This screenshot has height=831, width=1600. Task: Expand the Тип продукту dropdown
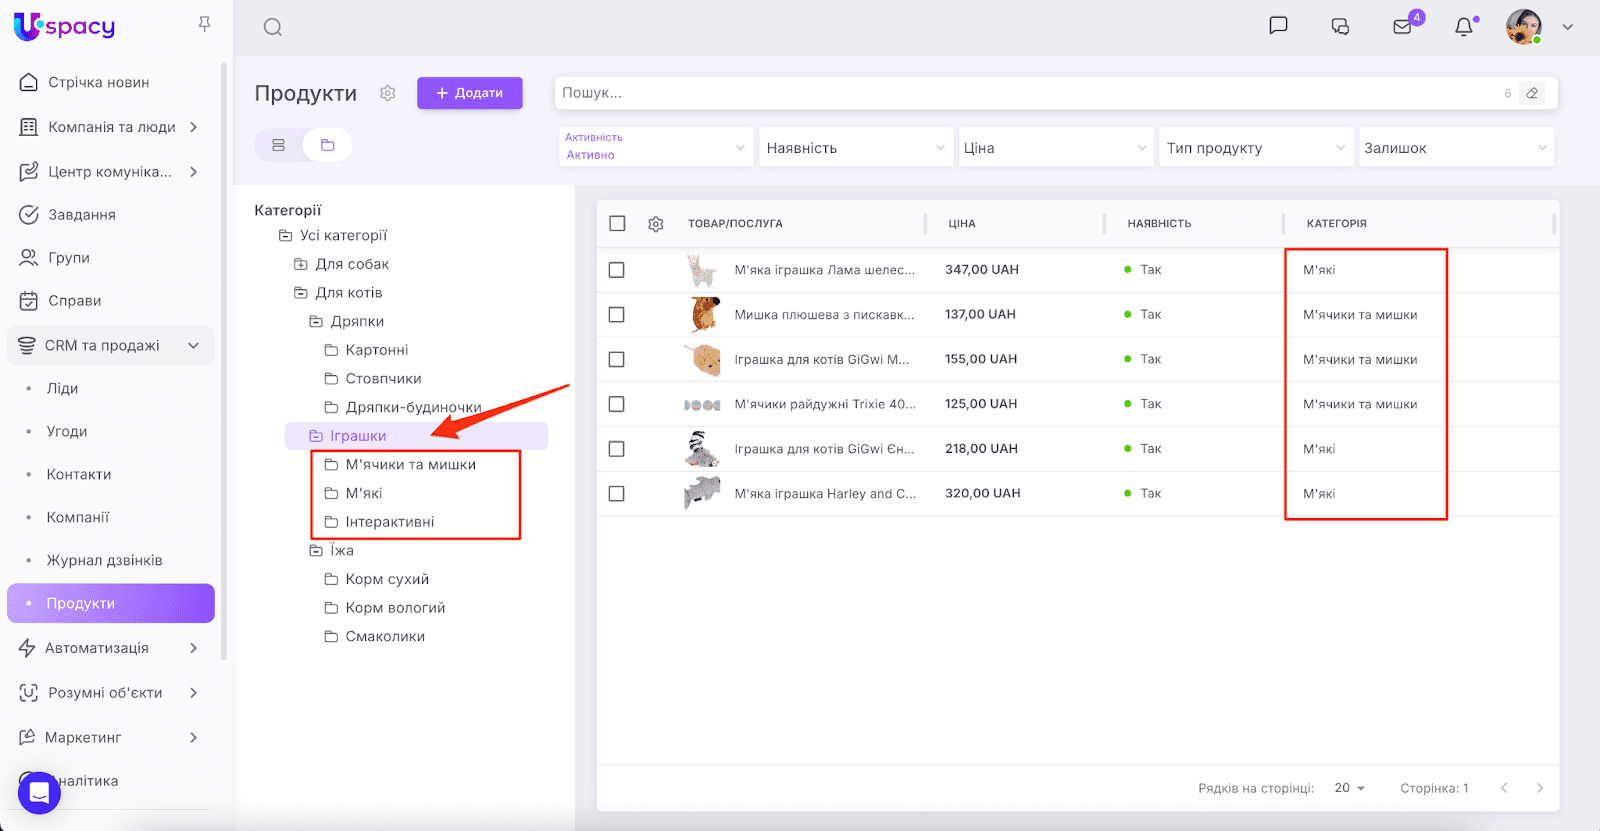pos(1255,148)
